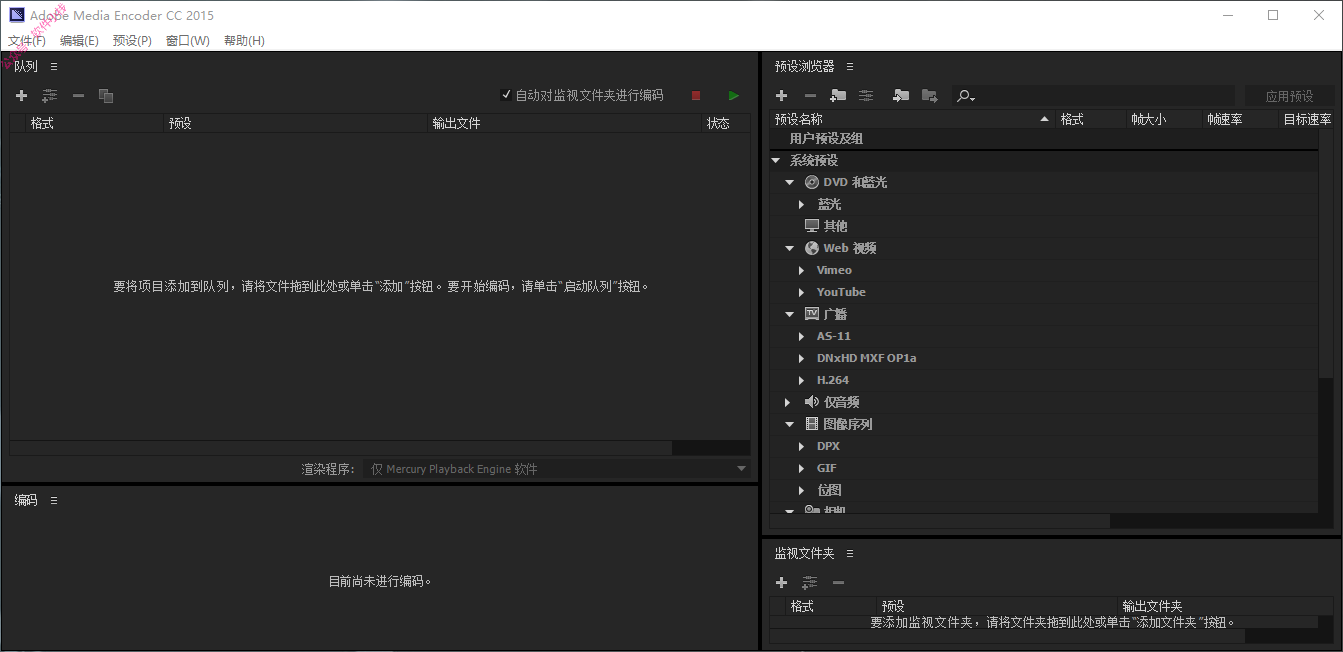Click the preset browser horizontal scrollbar
The height and width of the screenshot is (652, 1343).
(940, 521)
